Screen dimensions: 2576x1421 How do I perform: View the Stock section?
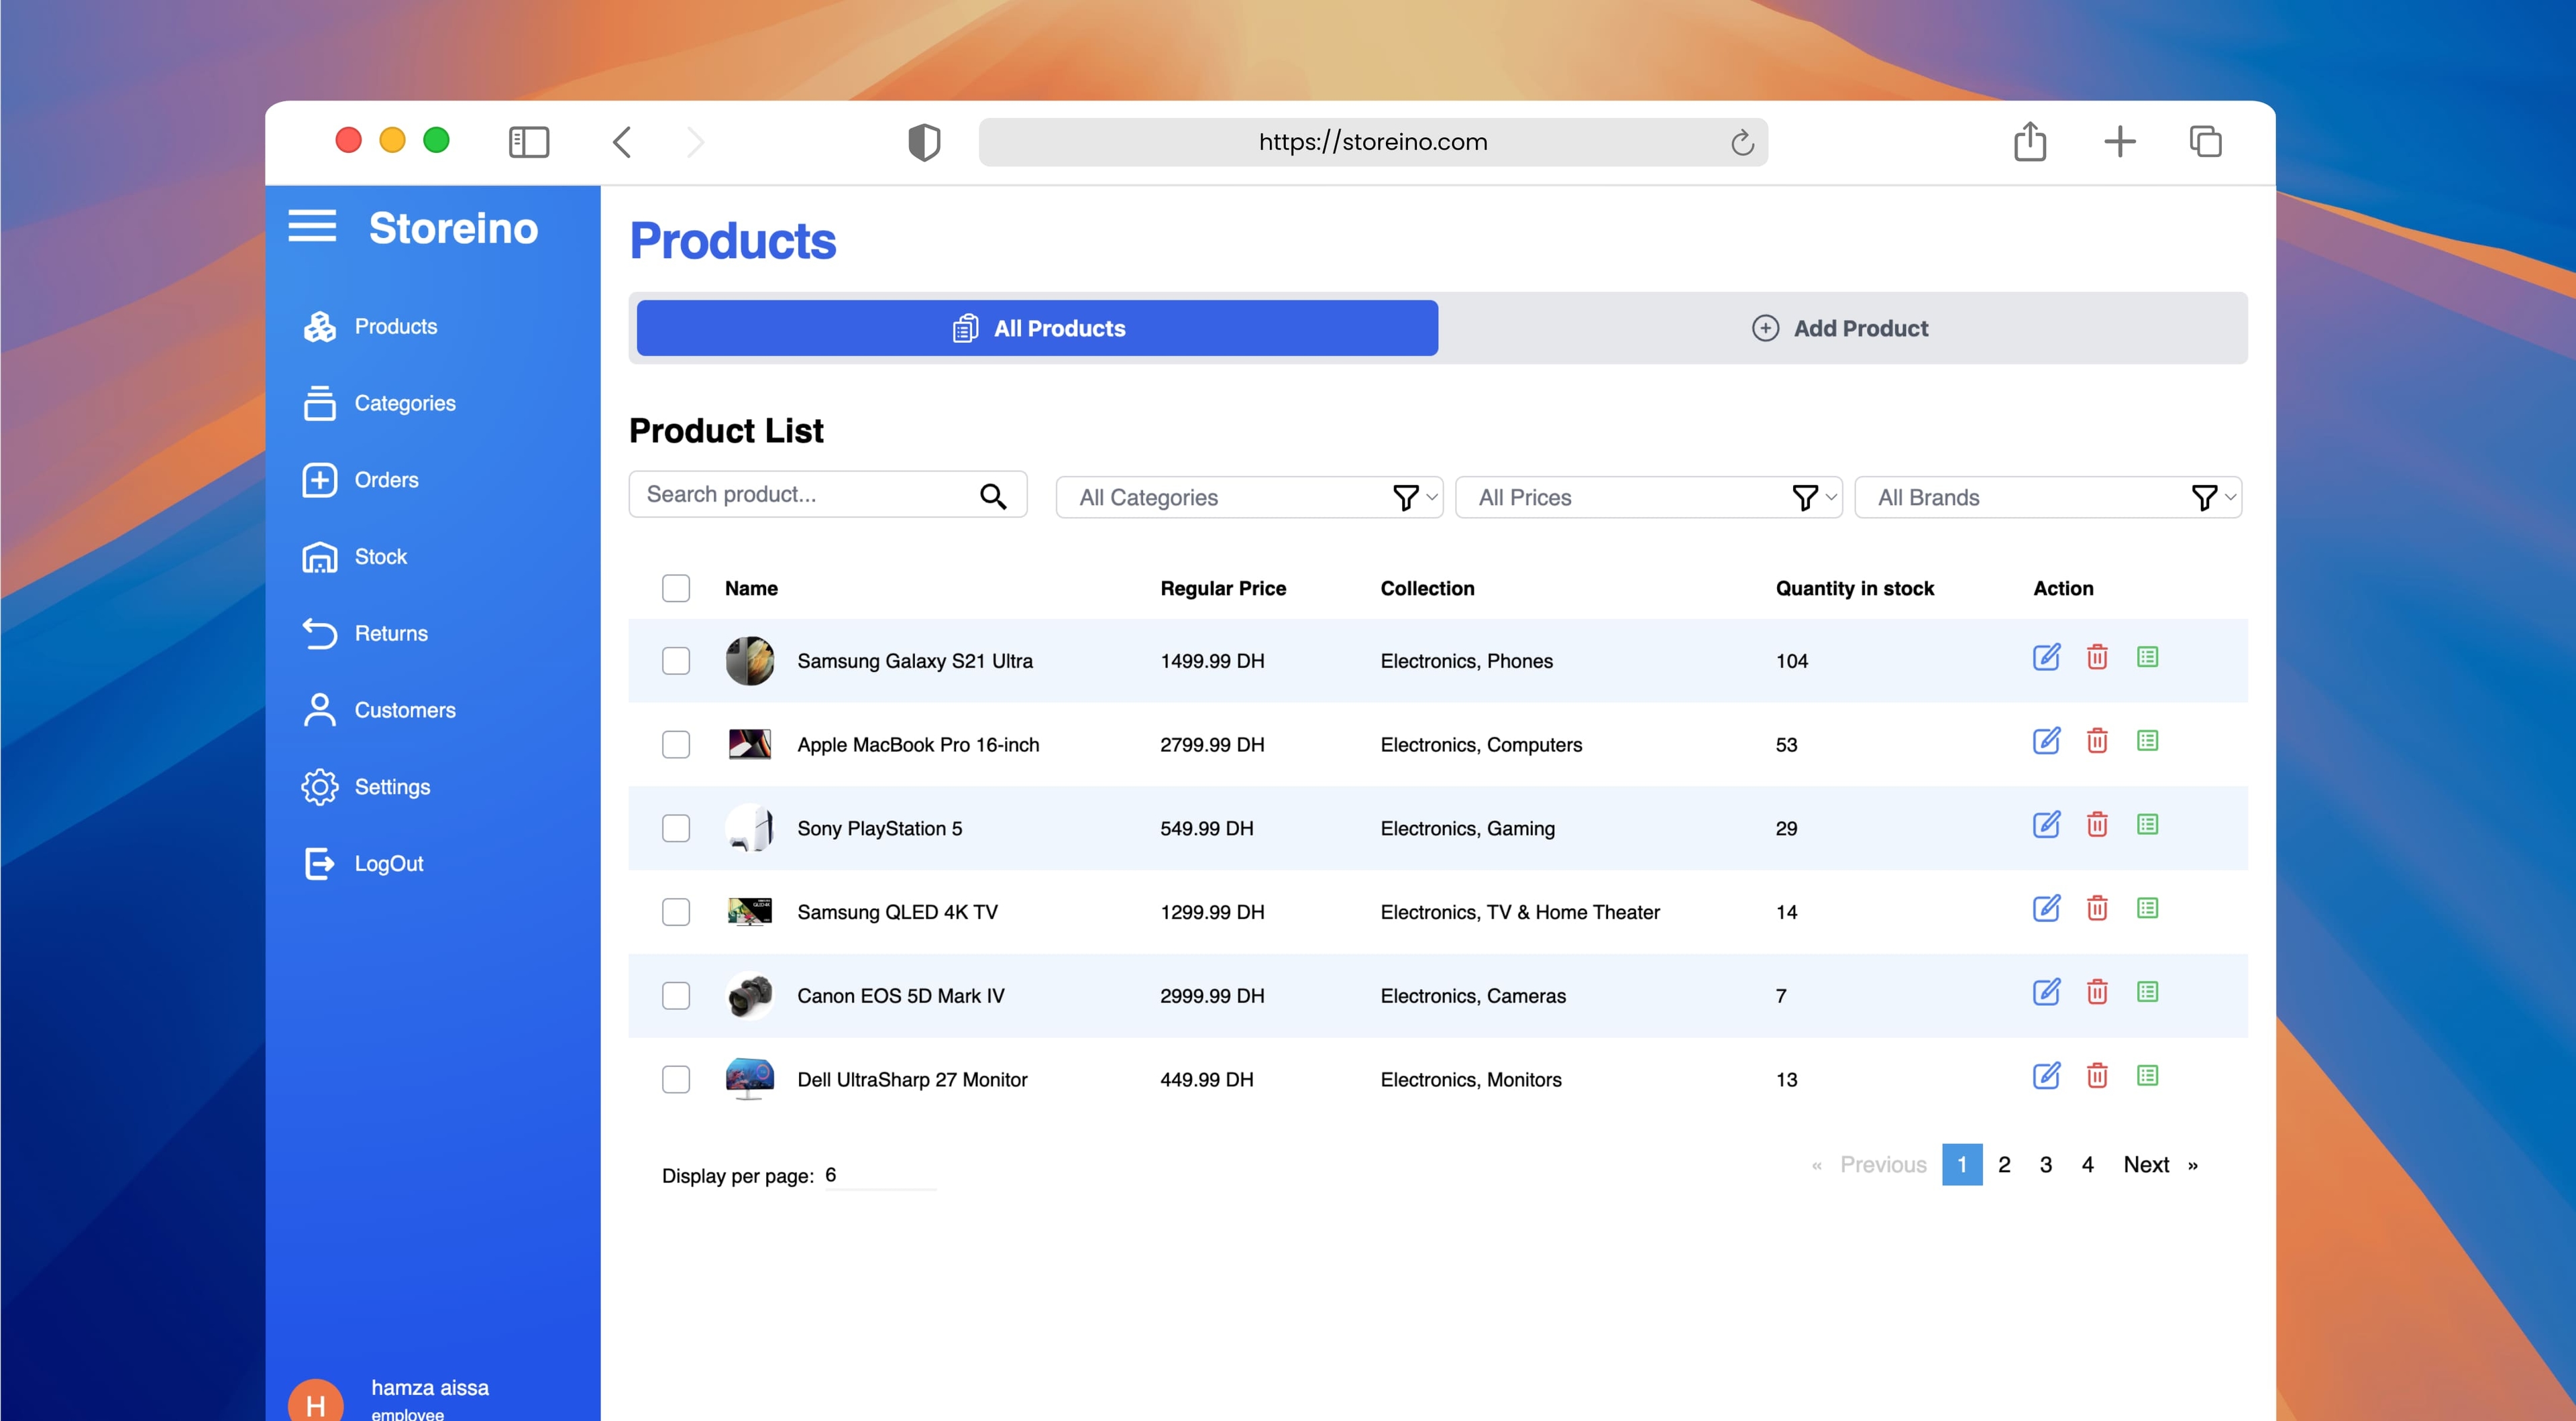[381, 556]
